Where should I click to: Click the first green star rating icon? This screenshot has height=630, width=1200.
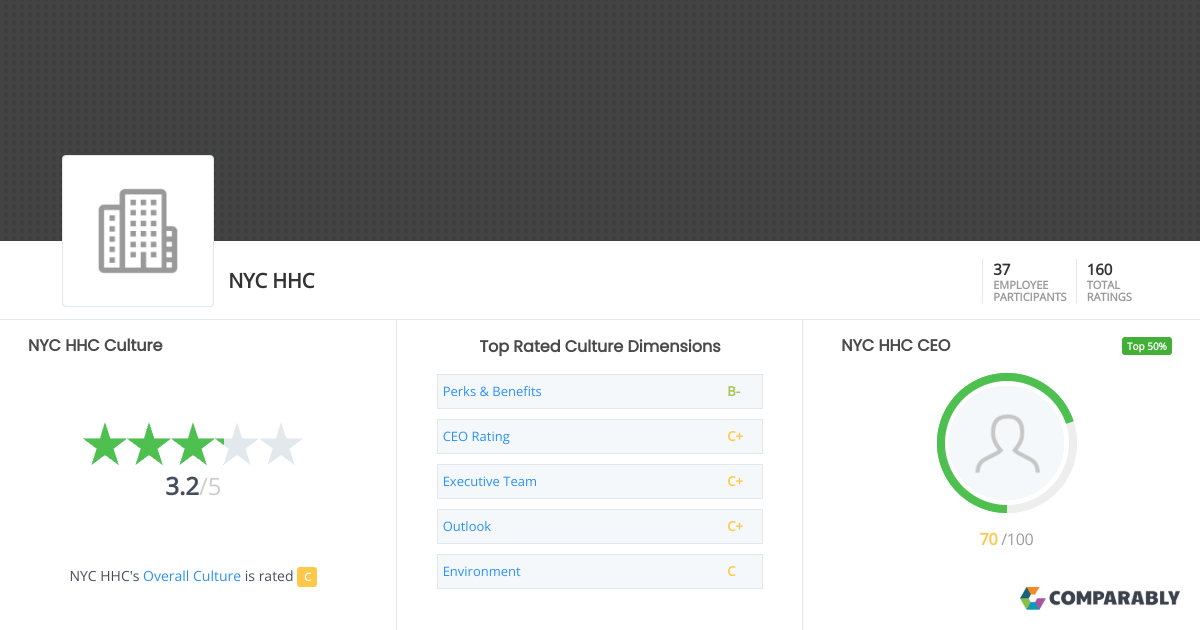pos(105,443)
